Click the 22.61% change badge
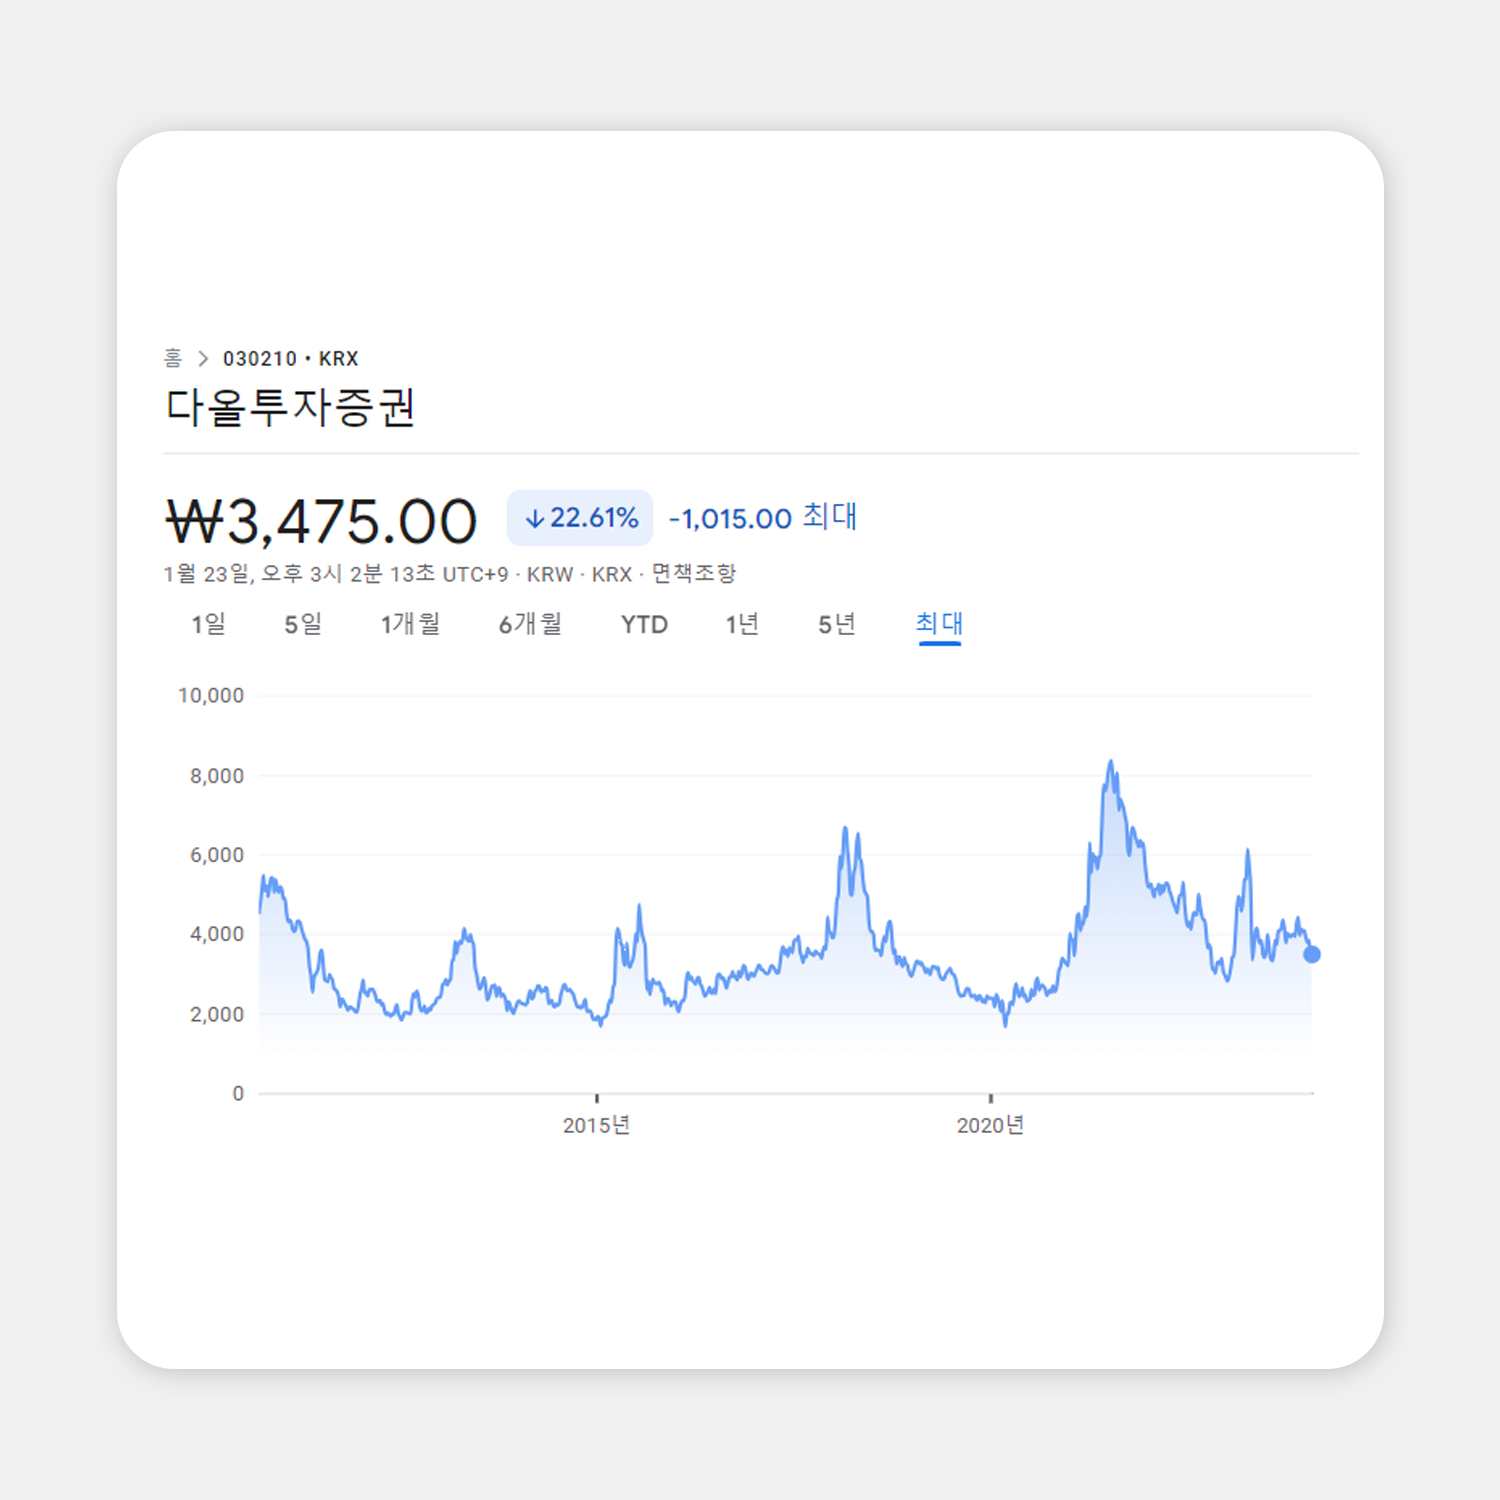Screen dimensions: 1500x1500 coord(580,518)
